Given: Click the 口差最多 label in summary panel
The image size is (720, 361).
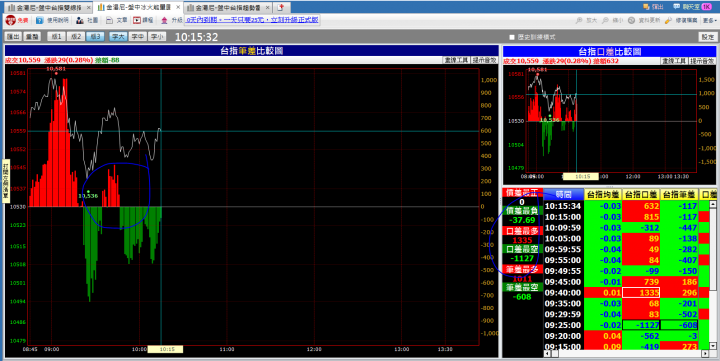Looking at the screenshot, I should [x=522, y=231].
